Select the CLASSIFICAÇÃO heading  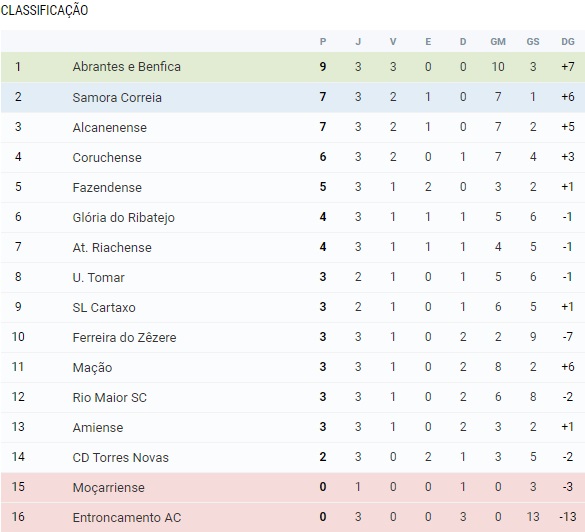point(44,10)
